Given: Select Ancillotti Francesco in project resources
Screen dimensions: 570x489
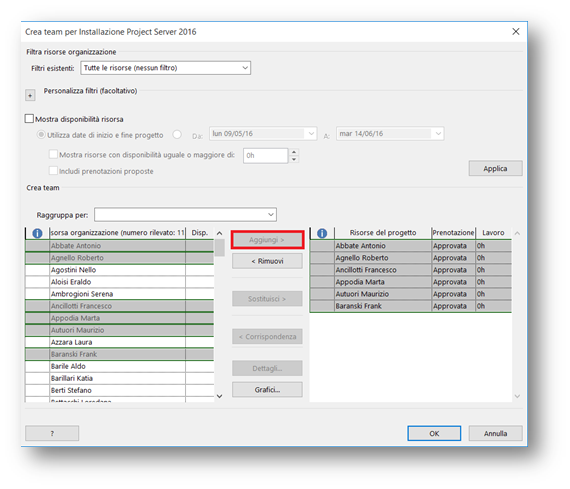Looking at the screenshot, I should (383, 270).
